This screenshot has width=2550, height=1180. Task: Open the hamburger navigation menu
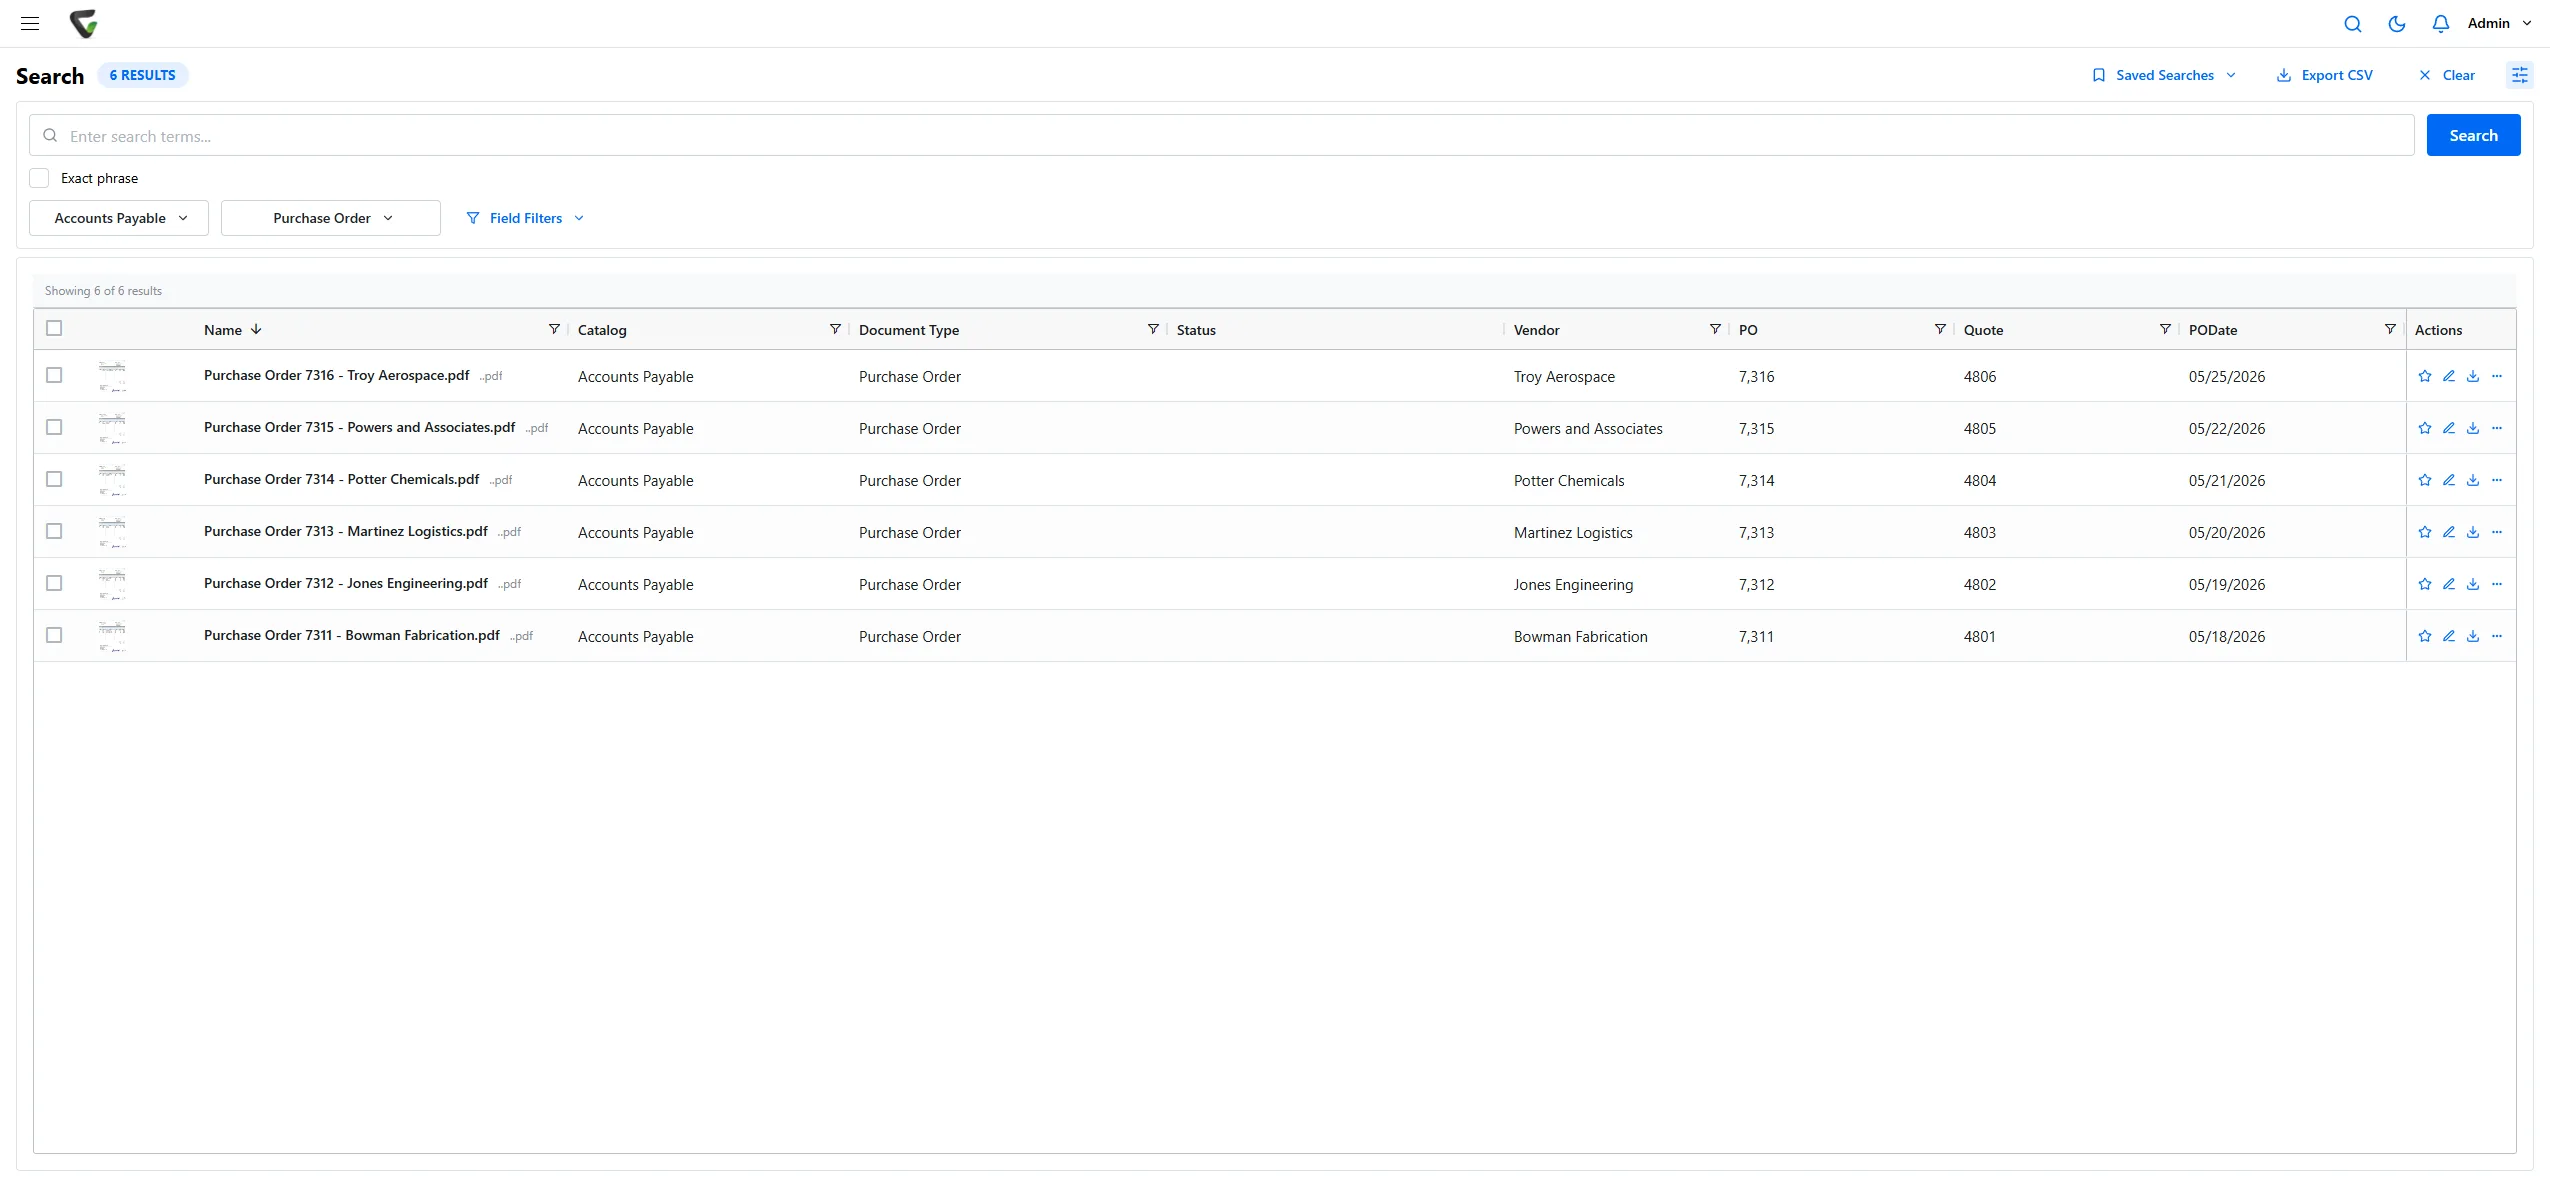pos(30,23)
